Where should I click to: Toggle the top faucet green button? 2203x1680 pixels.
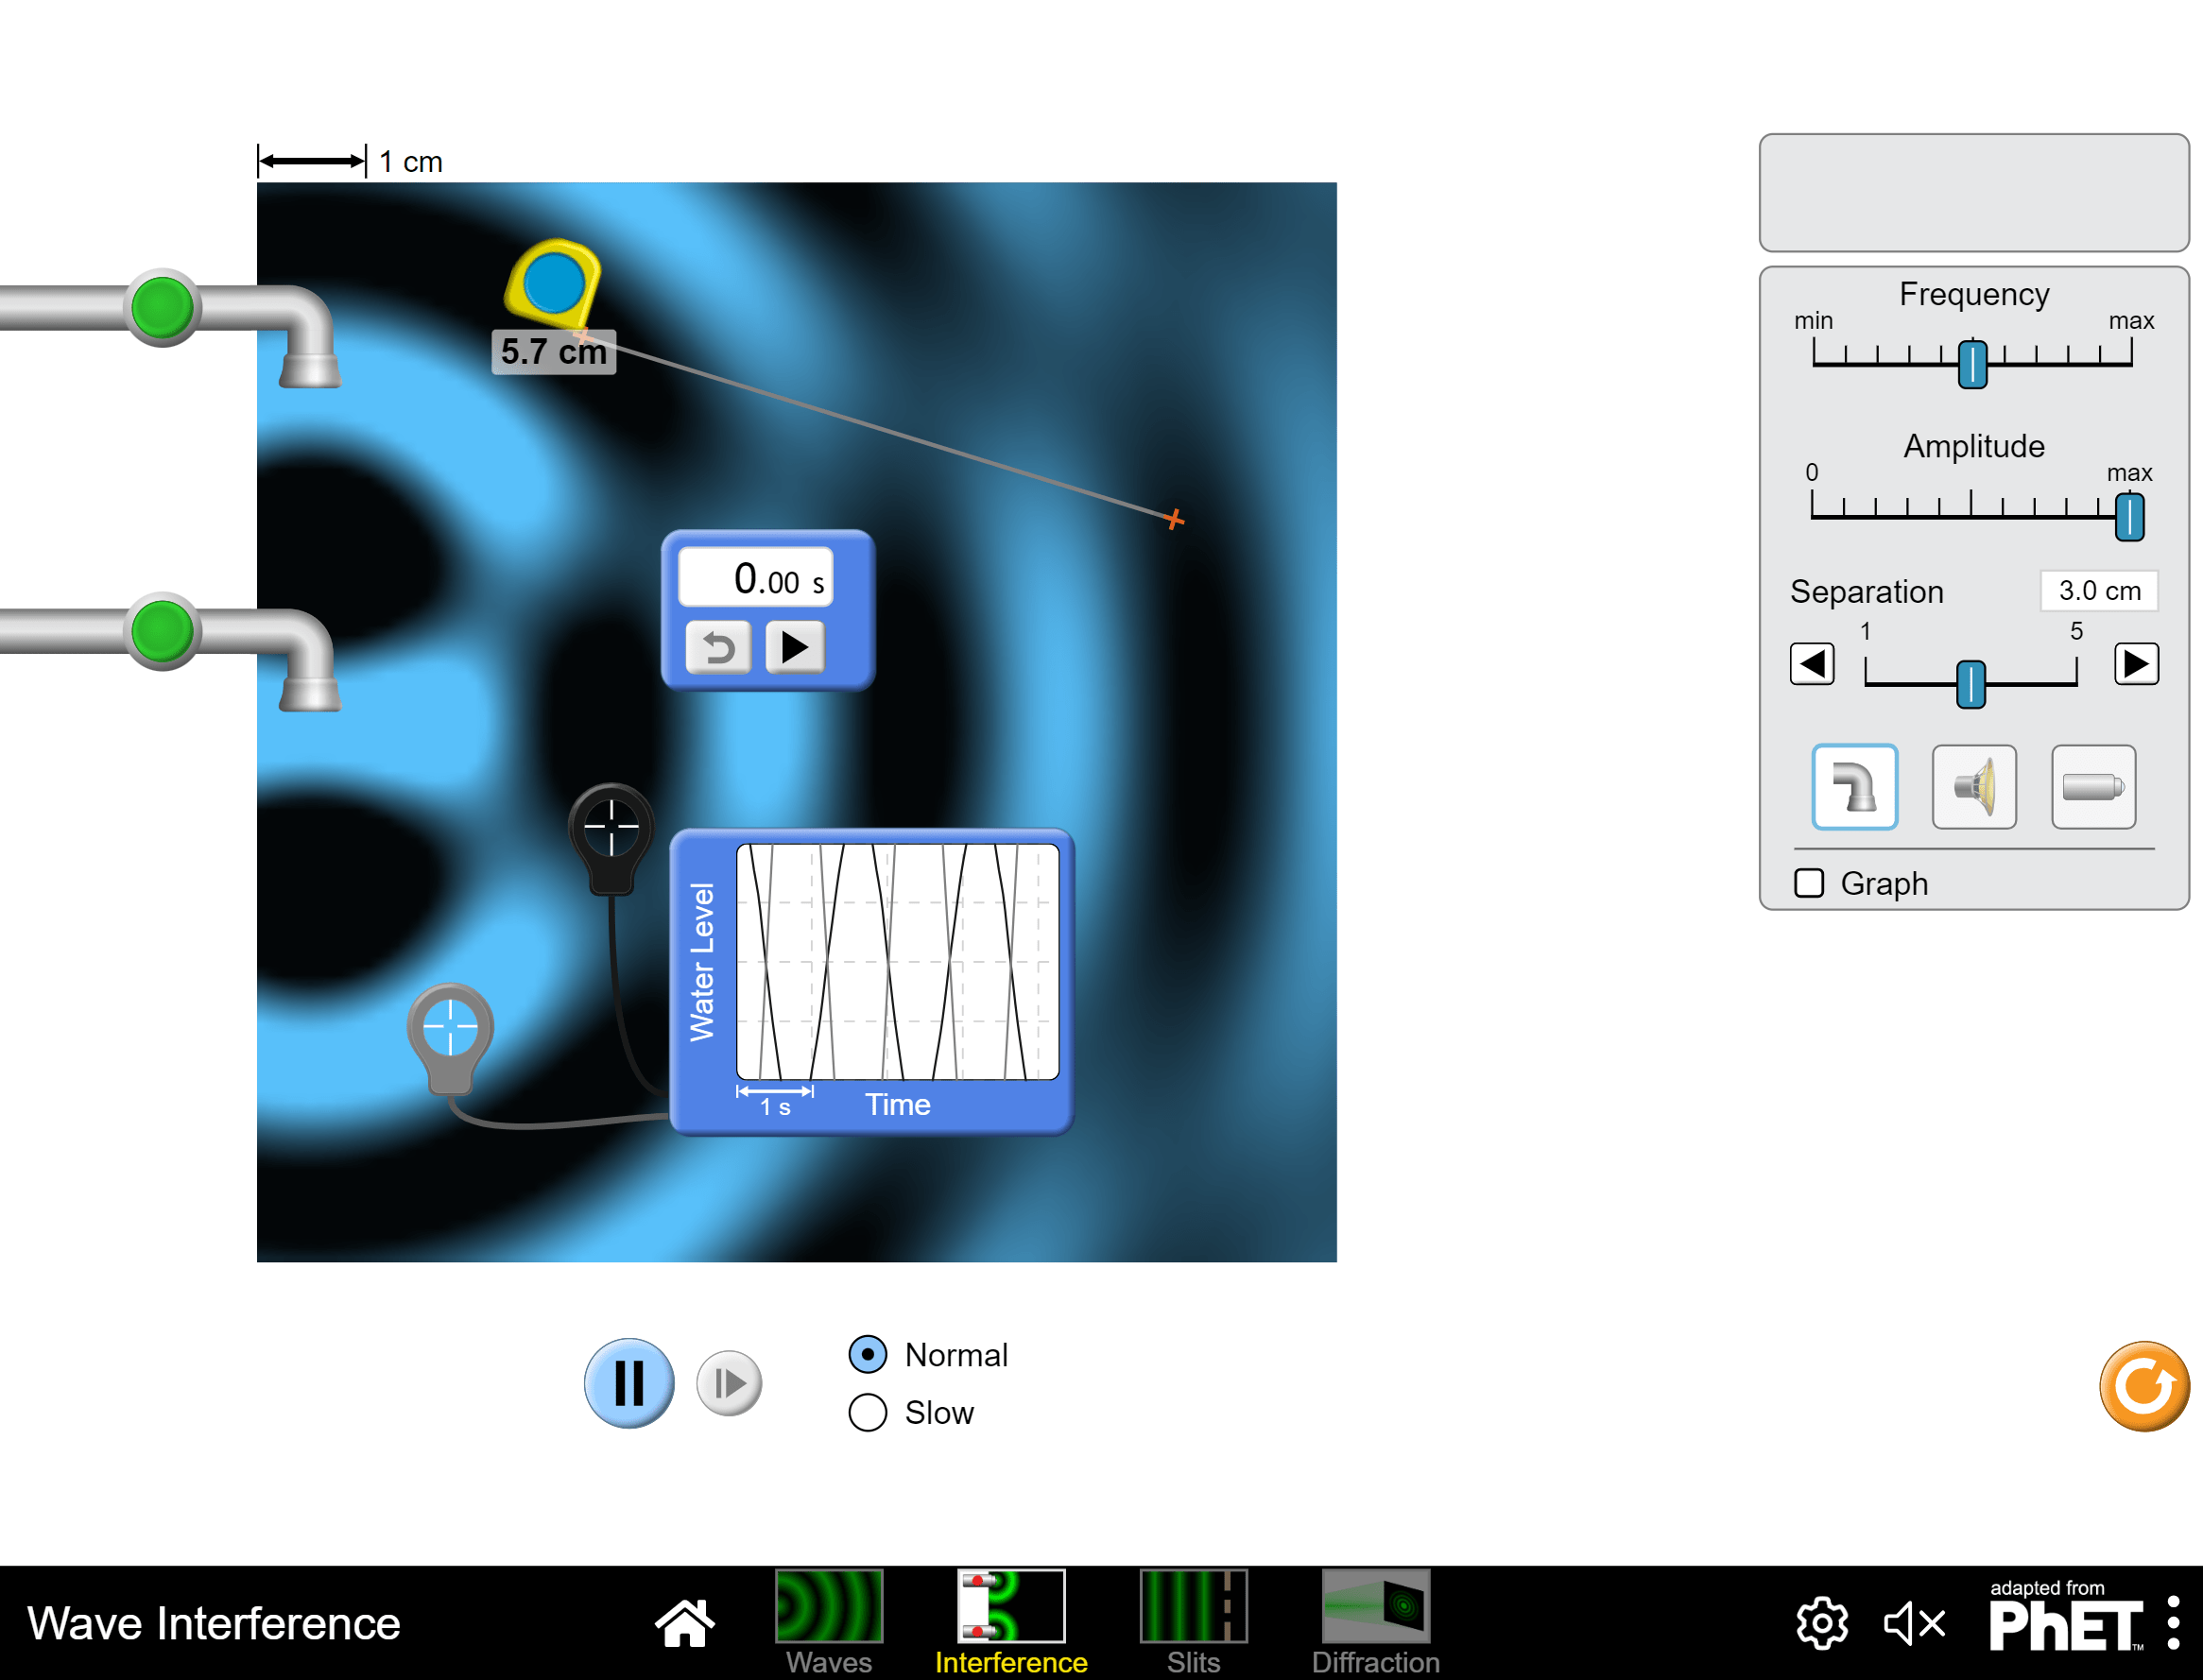162,307
